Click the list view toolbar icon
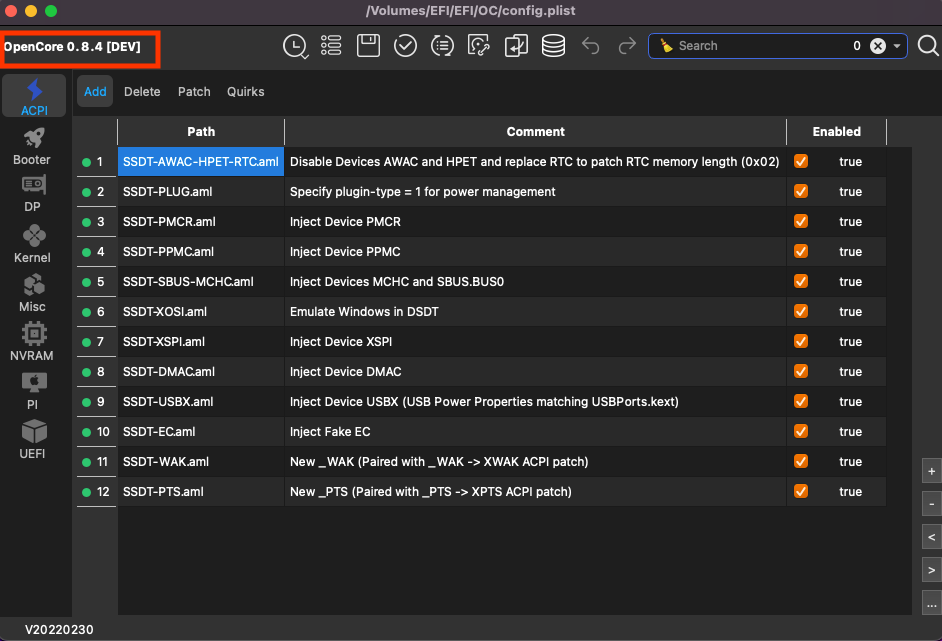This screenshot has width=942, height=641. click(x=331, y=46)
